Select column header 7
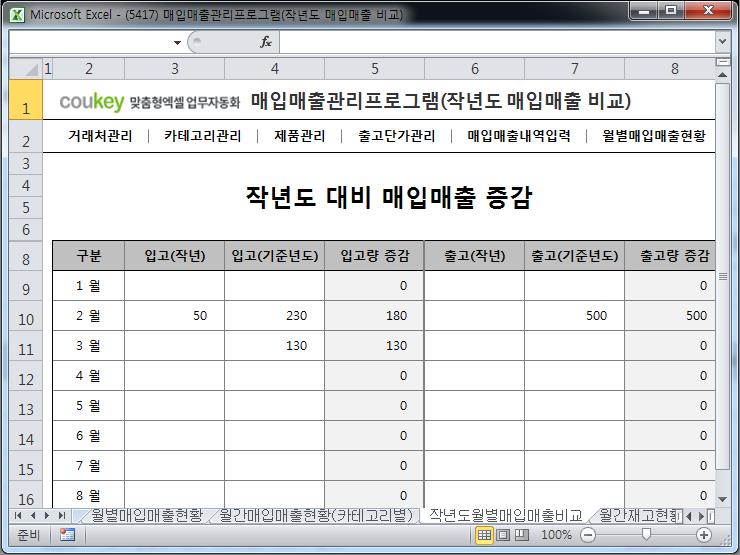740x555 pixels. [x=574, y=69]
